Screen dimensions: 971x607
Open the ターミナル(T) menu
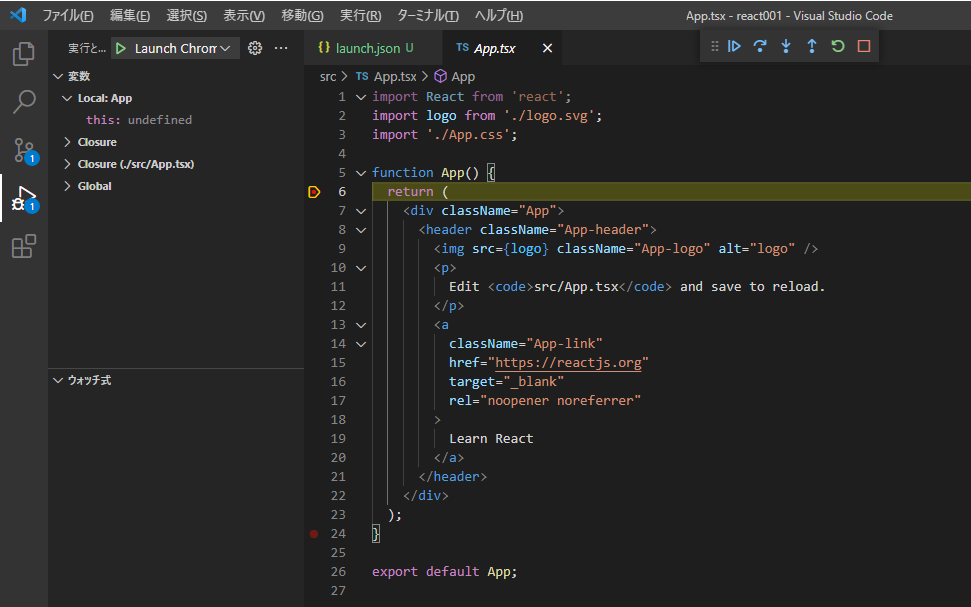point(427,16)
